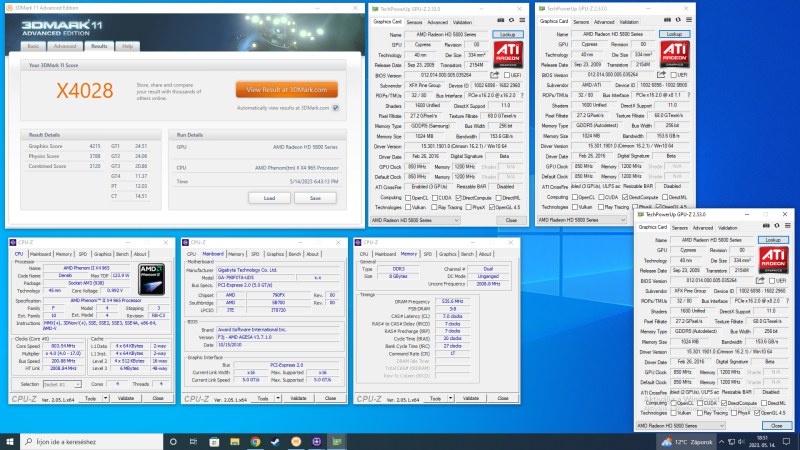The image size is (800, 450).
Task: Click the ATI Radeon logo in leftmost GPU-Z window
Action: [508, 55]
